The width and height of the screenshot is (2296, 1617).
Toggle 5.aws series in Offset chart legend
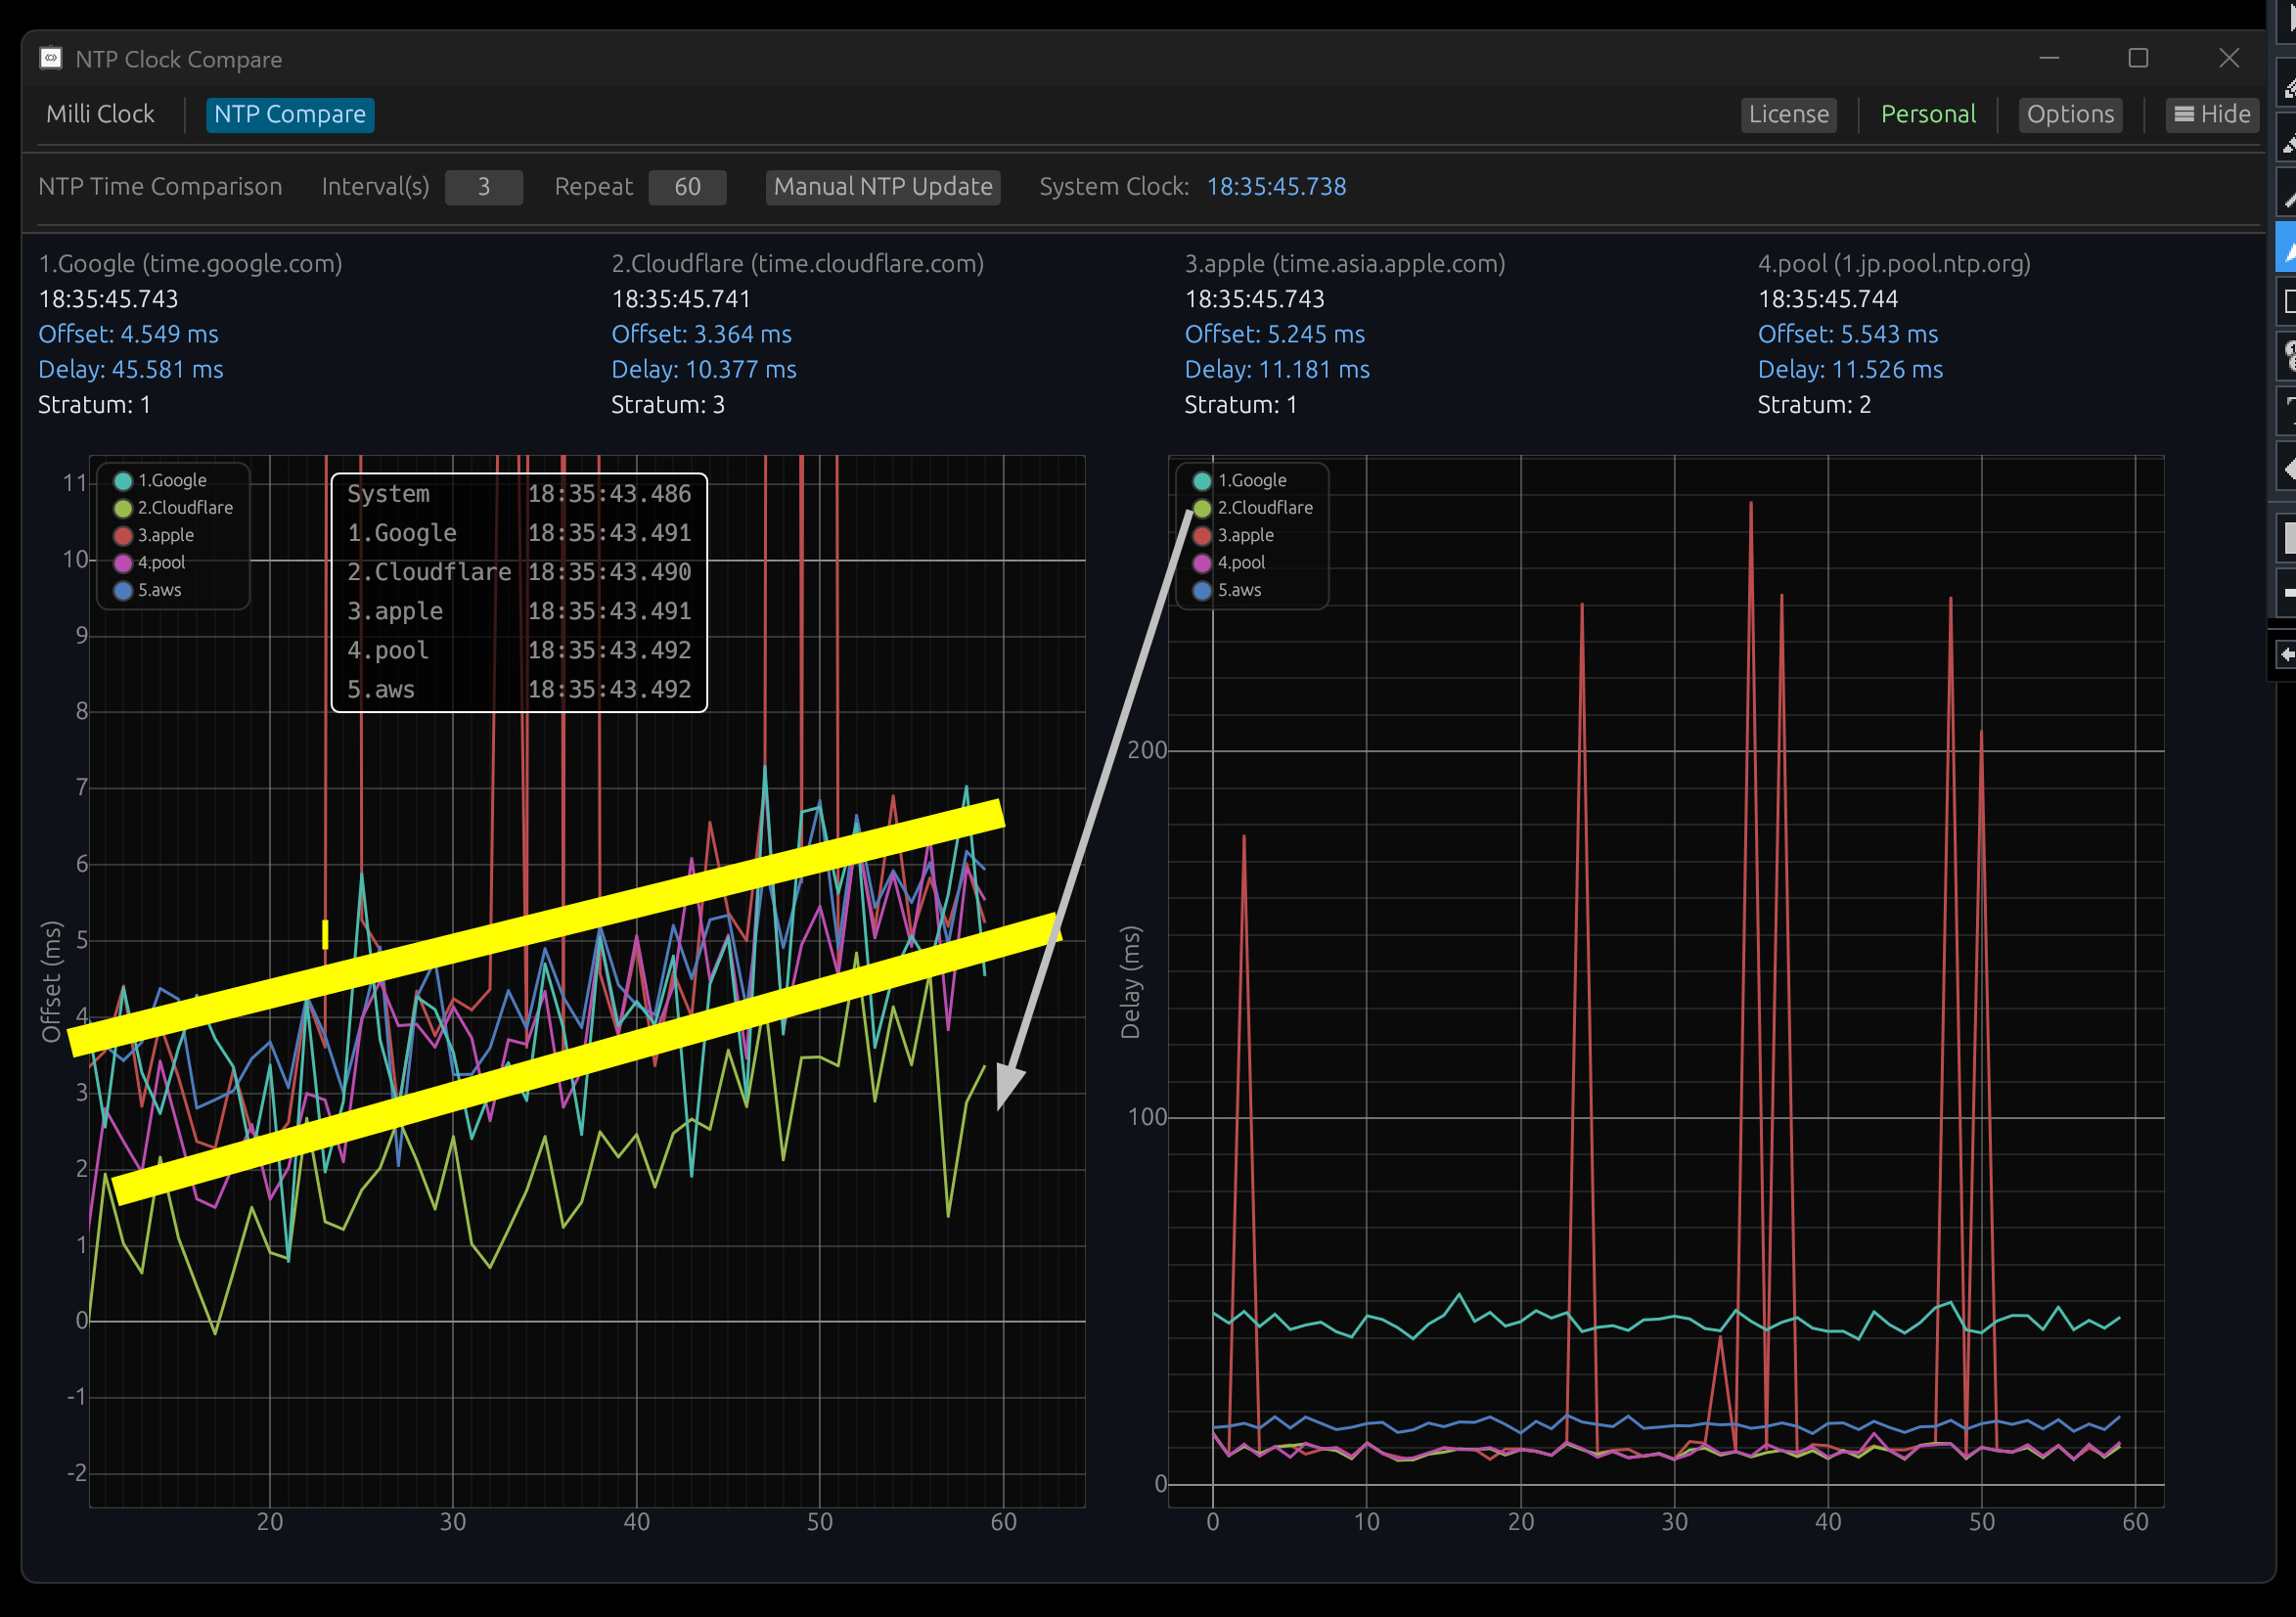pos(150,591)
